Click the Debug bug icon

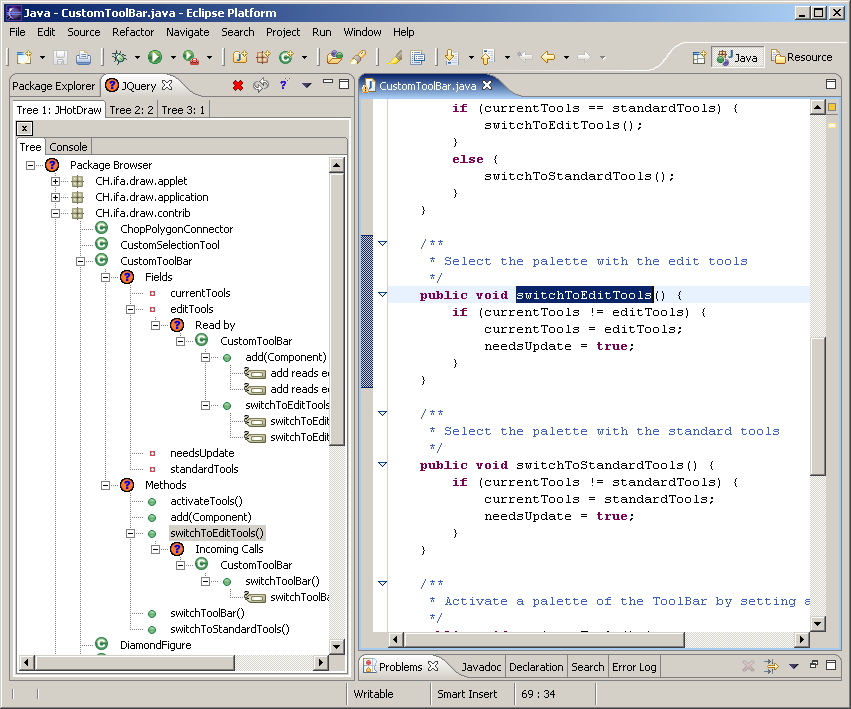tap(119, 57)
